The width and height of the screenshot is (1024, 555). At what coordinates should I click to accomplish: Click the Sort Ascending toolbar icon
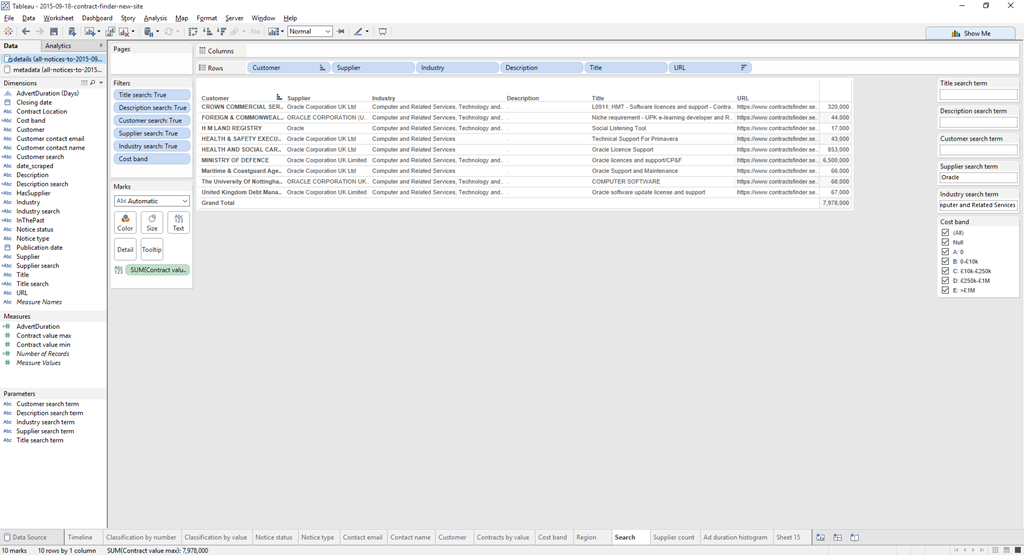point(207,31)
